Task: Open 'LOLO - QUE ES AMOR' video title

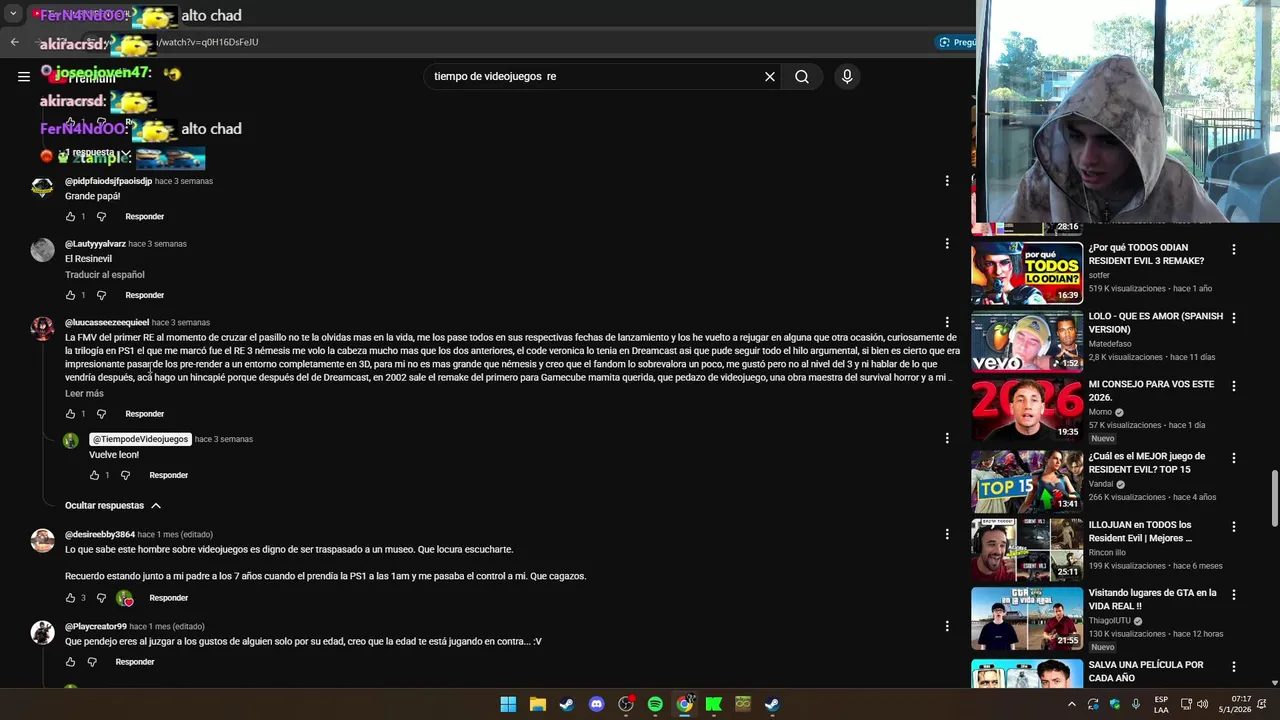Action: pyautogui.click(x=1155, y=323)
